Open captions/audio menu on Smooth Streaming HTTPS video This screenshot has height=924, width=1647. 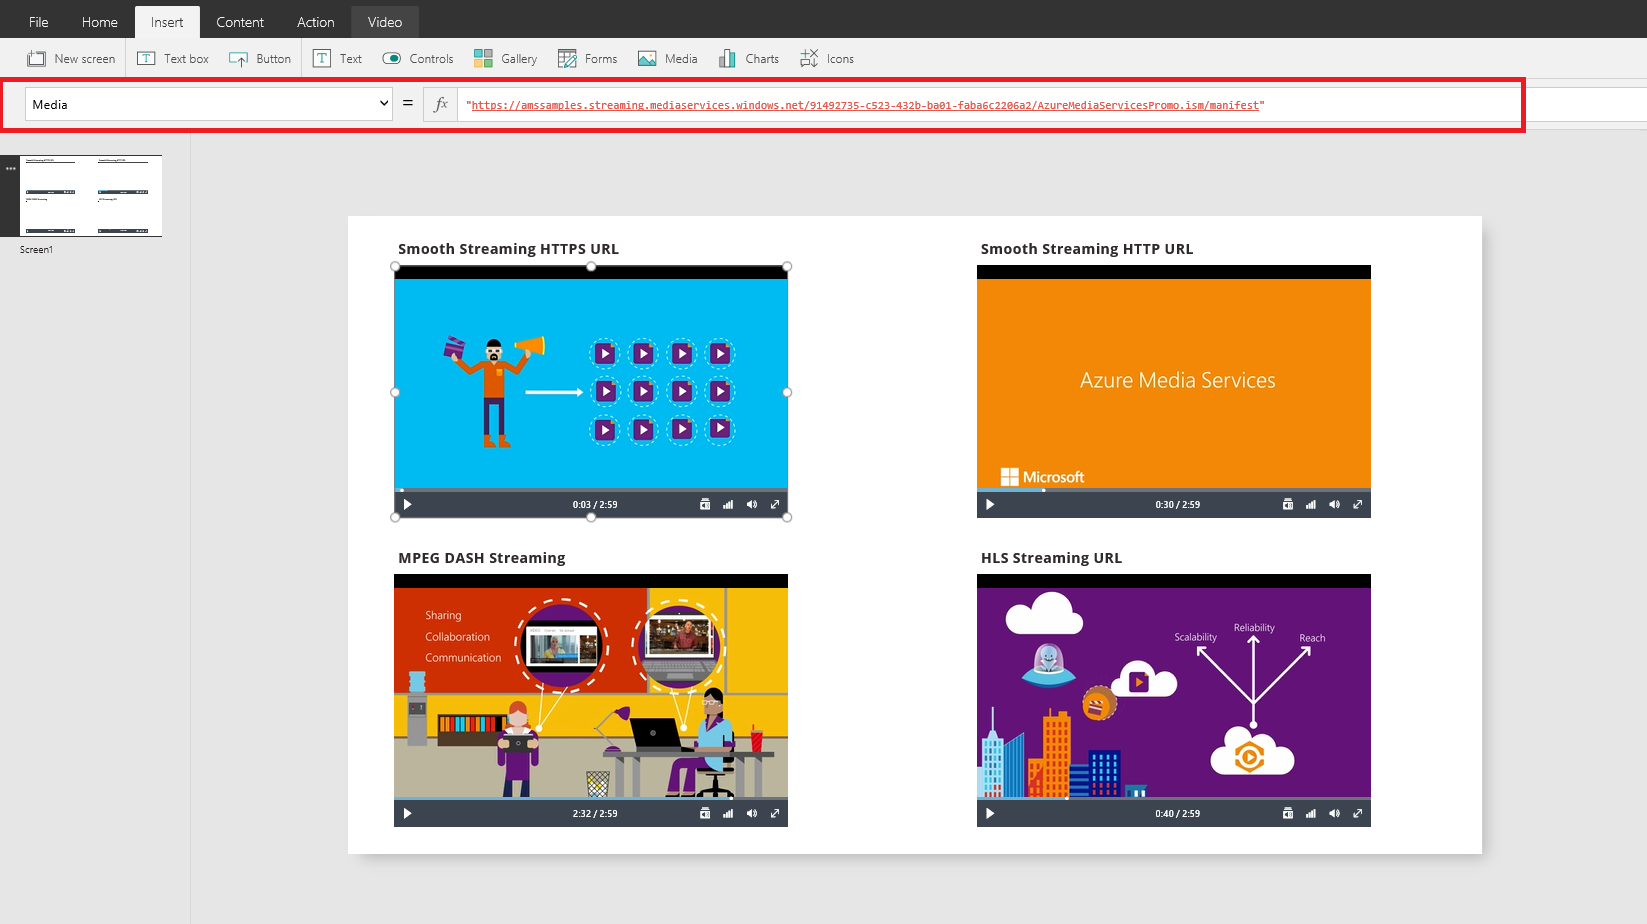pos(705,505)
